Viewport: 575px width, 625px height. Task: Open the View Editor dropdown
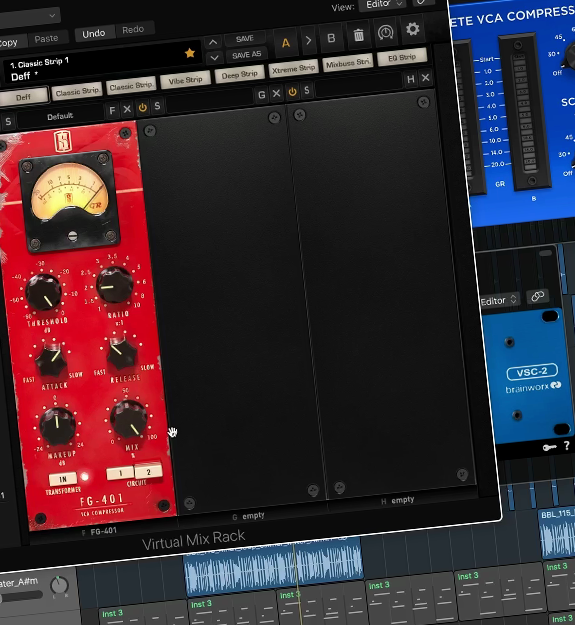382,4
